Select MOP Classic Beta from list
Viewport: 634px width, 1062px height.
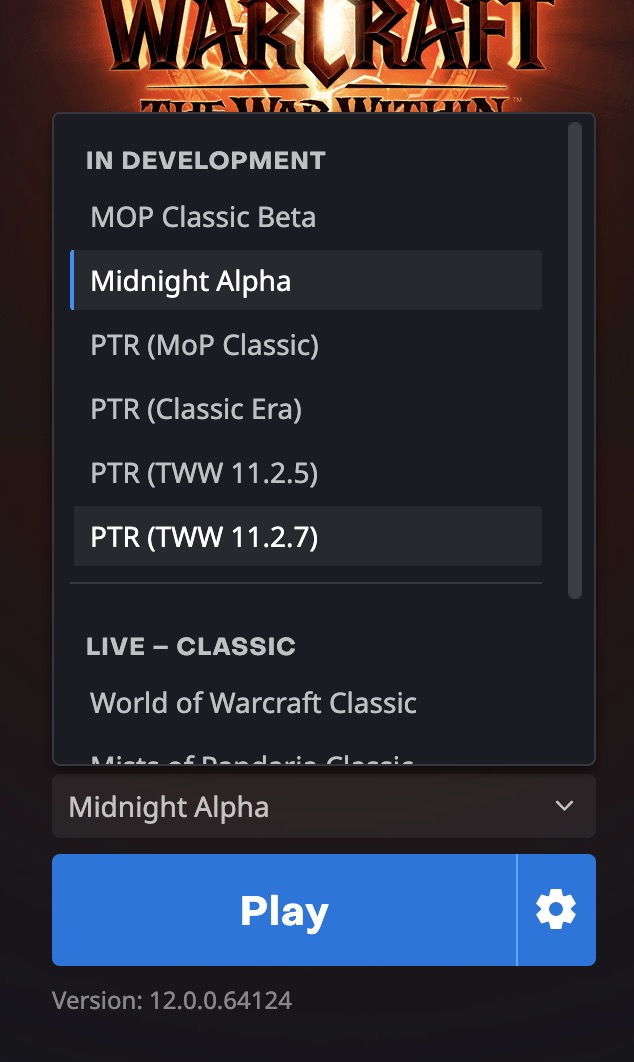(x=203, y=217)
